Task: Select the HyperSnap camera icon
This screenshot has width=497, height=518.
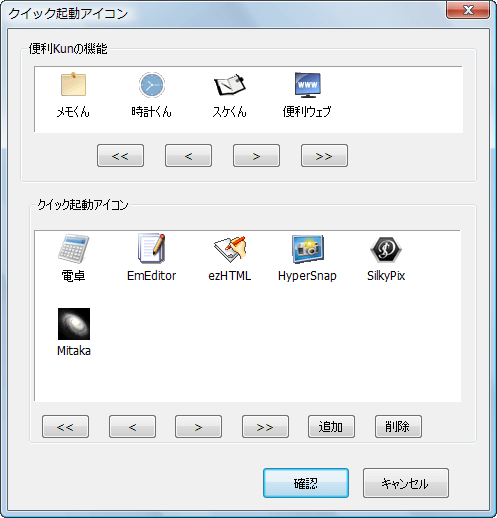Action: click(308, 249)
